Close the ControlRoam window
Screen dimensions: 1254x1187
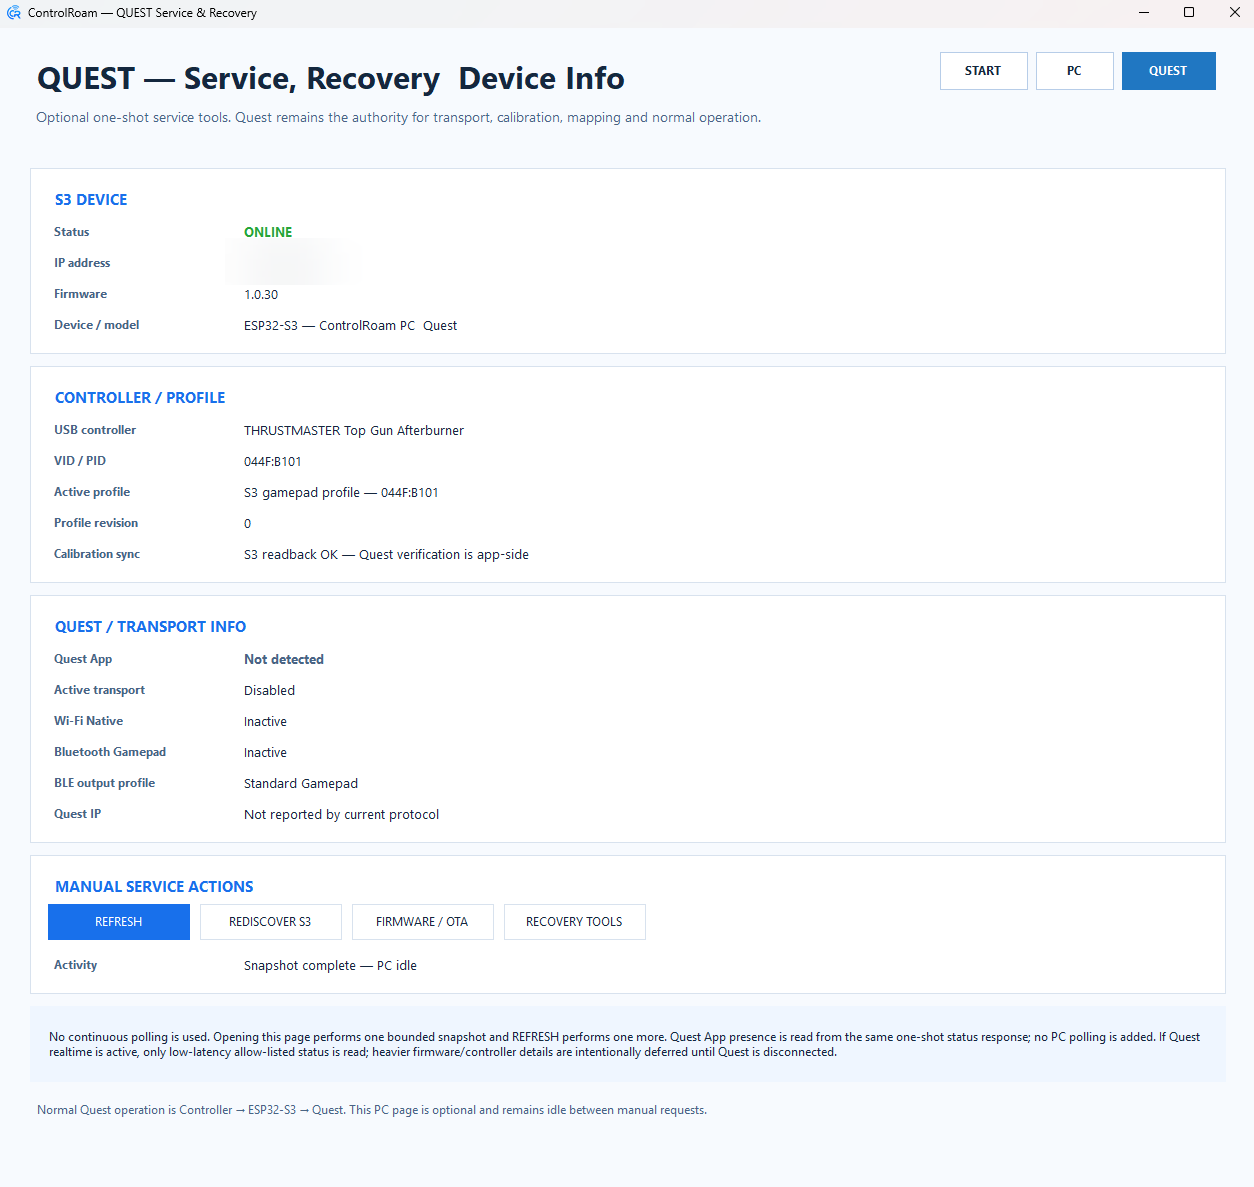1234,13
